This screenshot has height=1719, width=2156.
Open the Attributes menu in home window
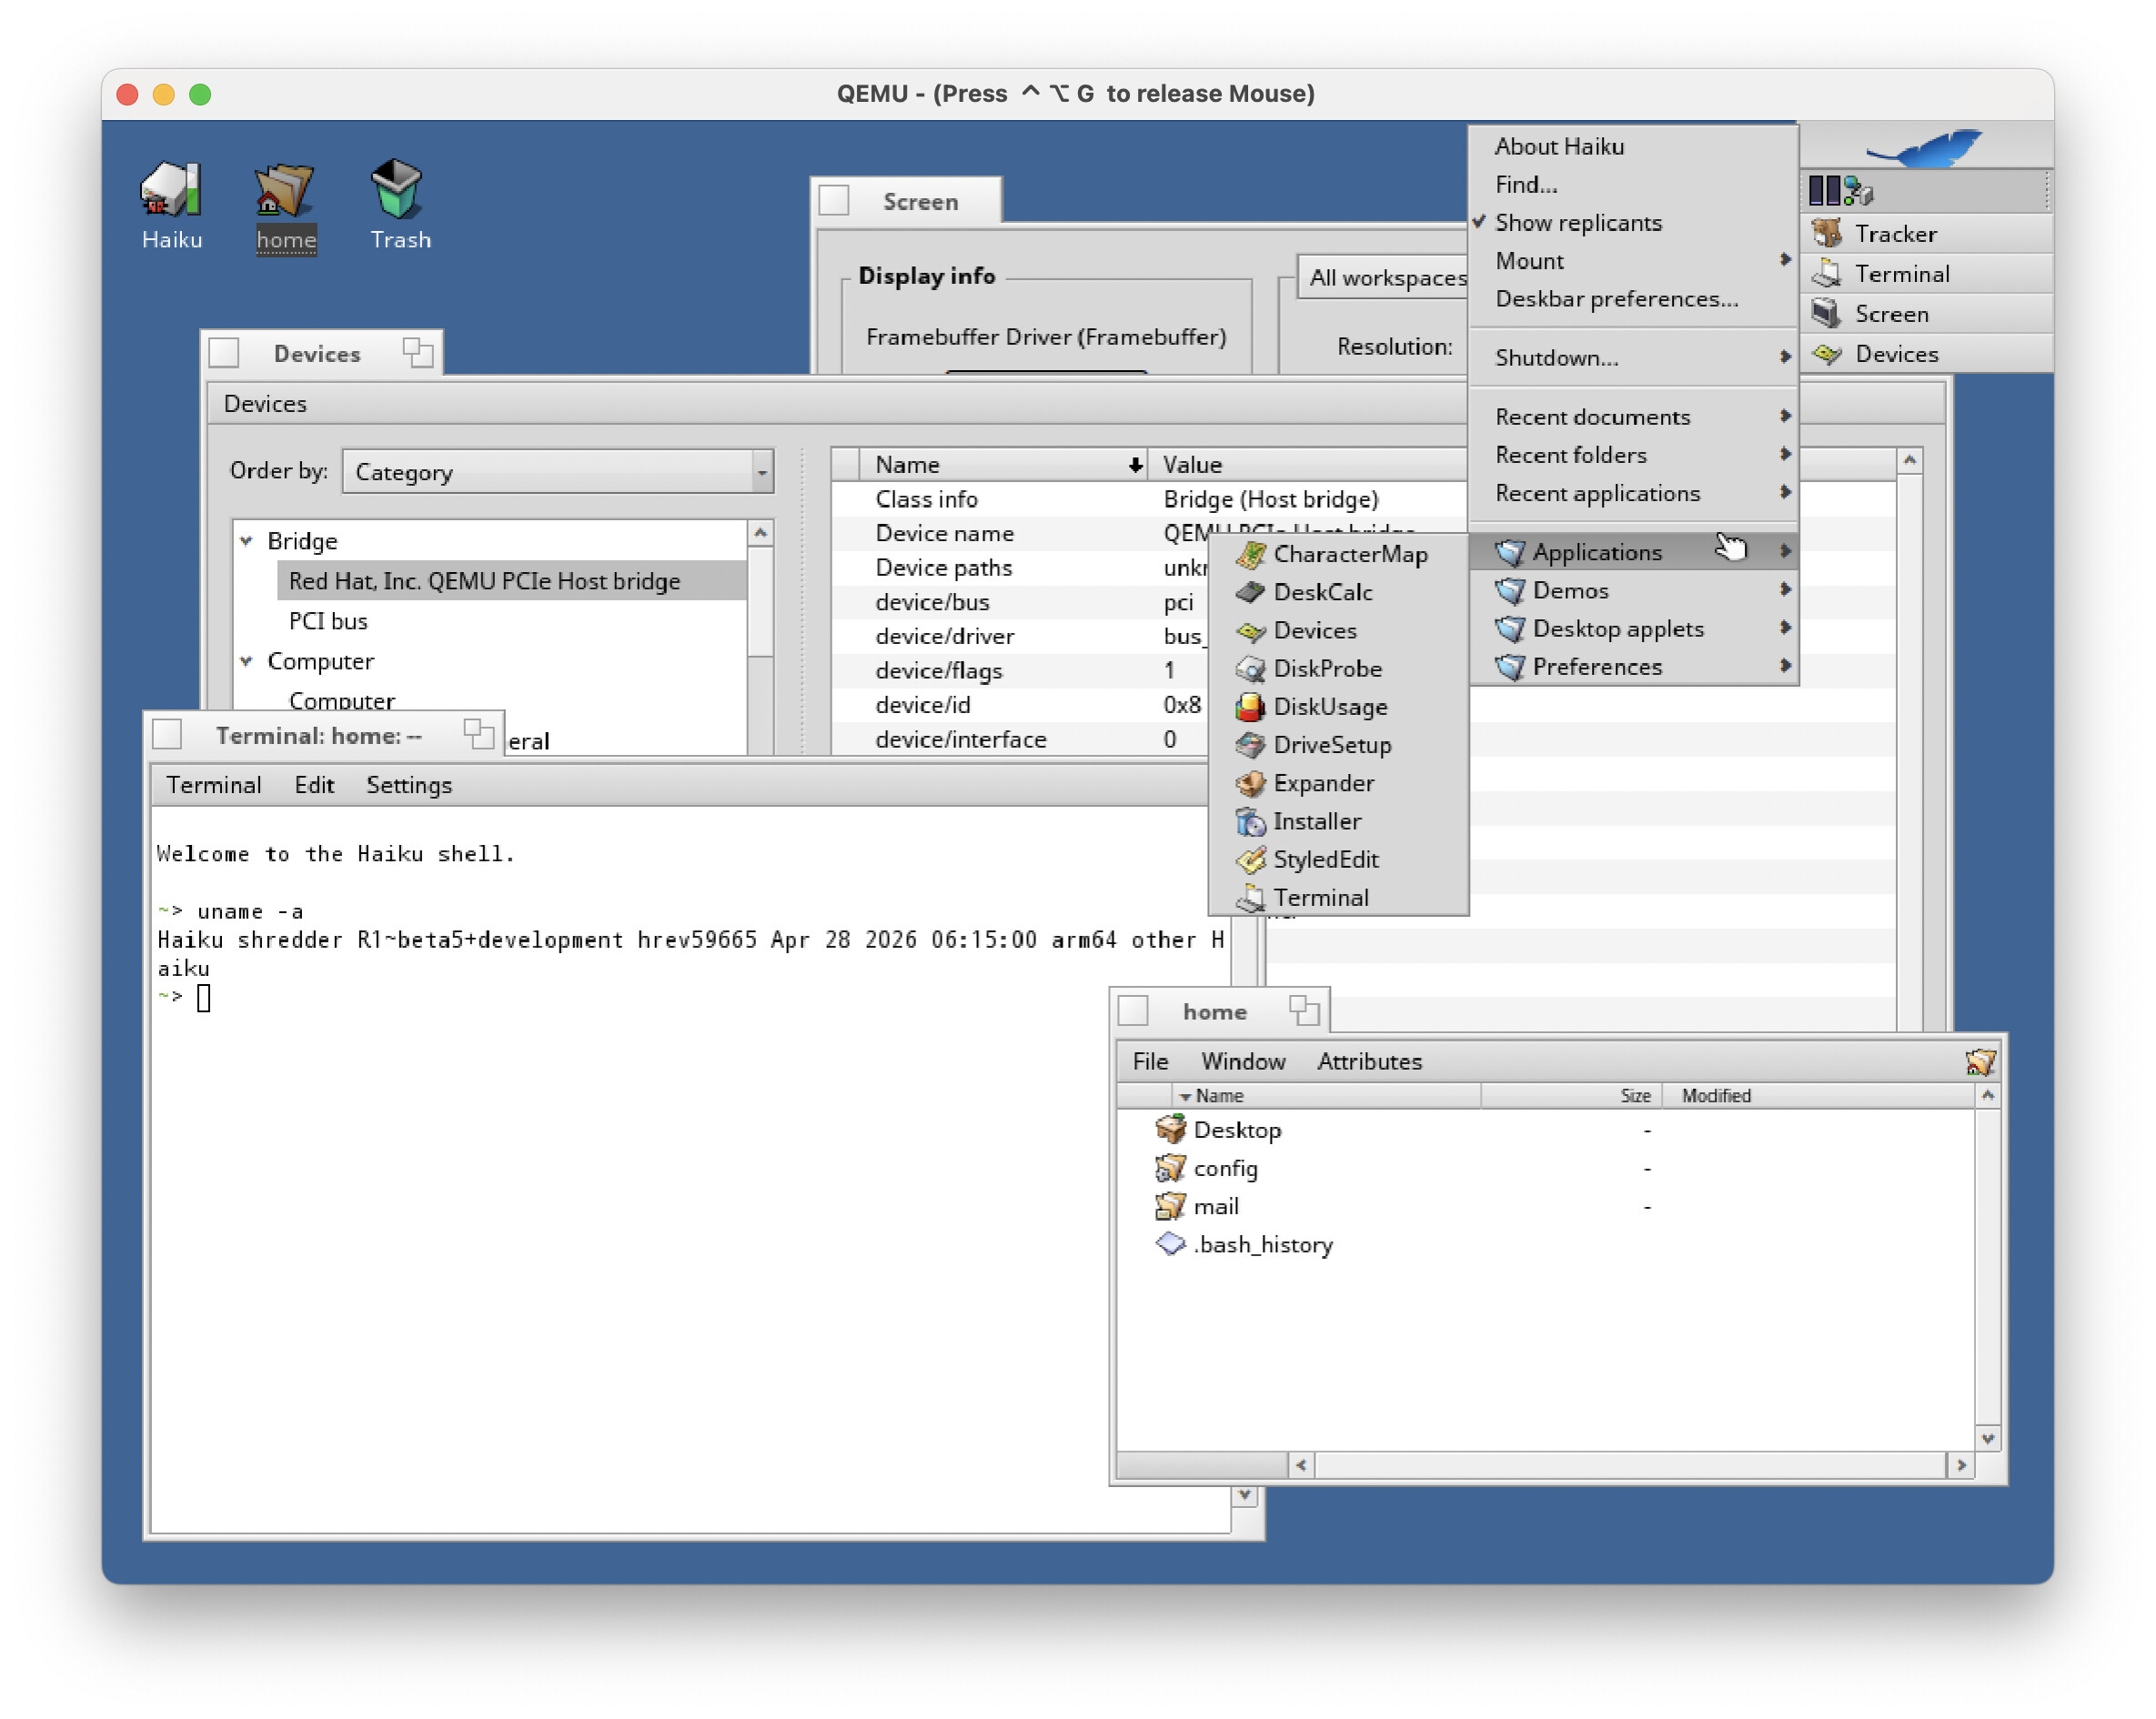[x=1368, y=1061]
